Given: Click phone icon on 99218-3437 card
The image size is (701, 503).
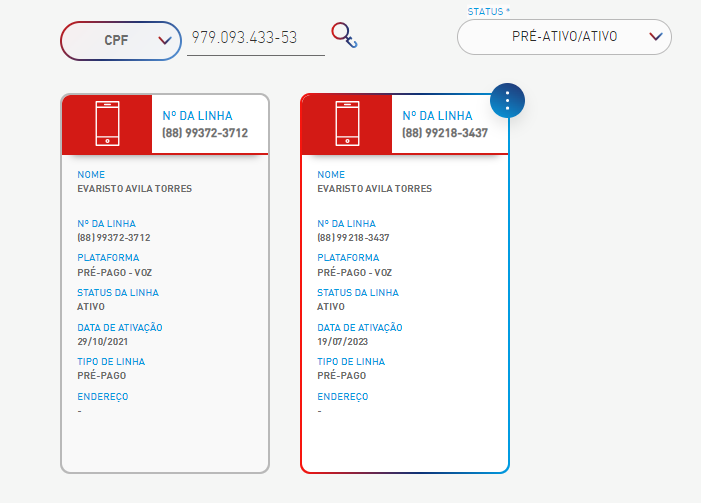Looking at the screenshot, I should (x=347, y=123).
